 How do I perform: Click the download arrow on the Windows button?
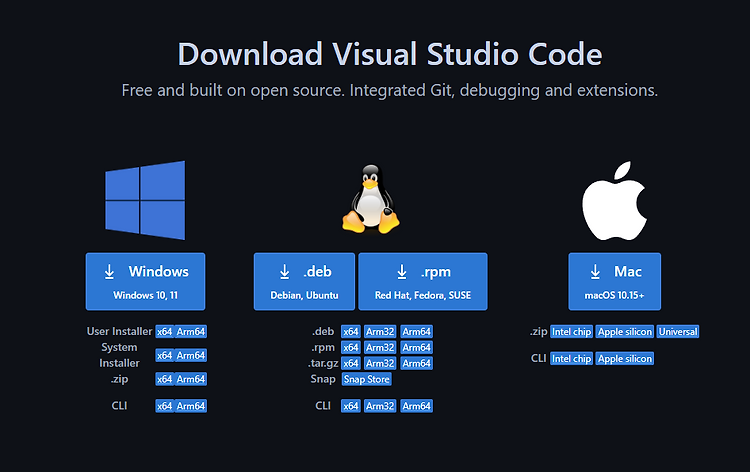(110, 272)
